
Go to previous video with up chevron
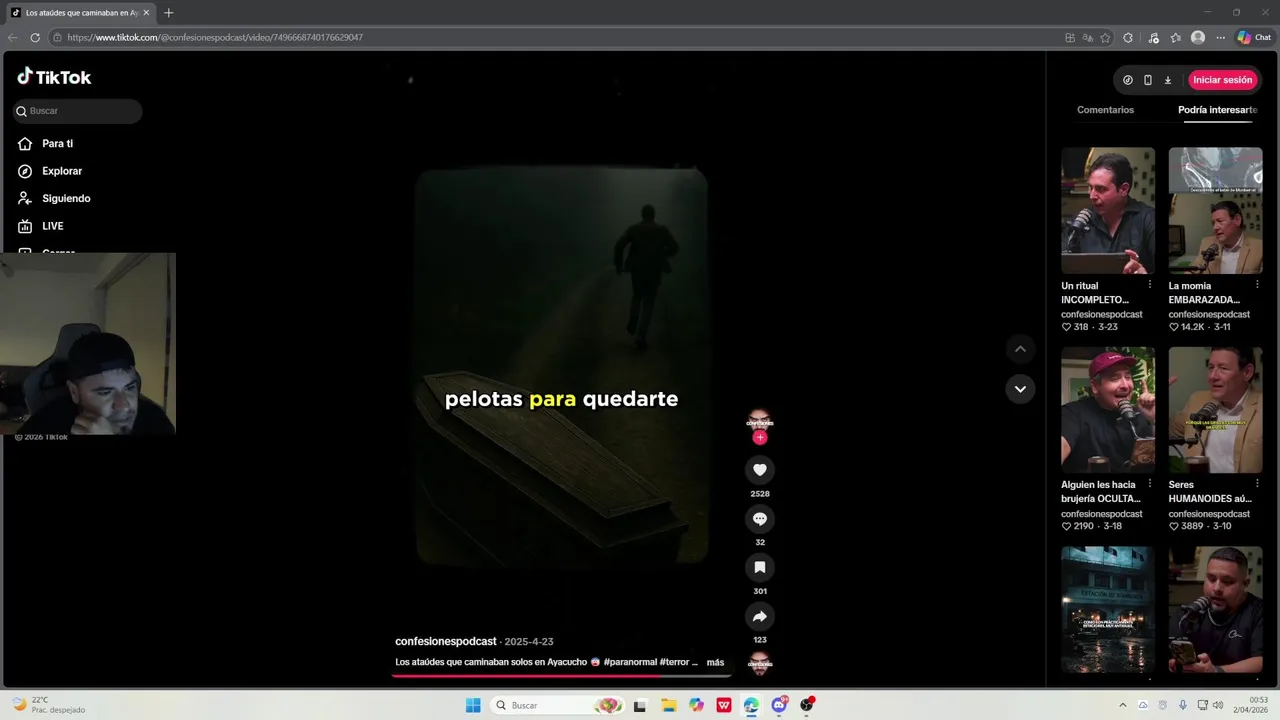pyautogui.click(x=1020, y=349)
